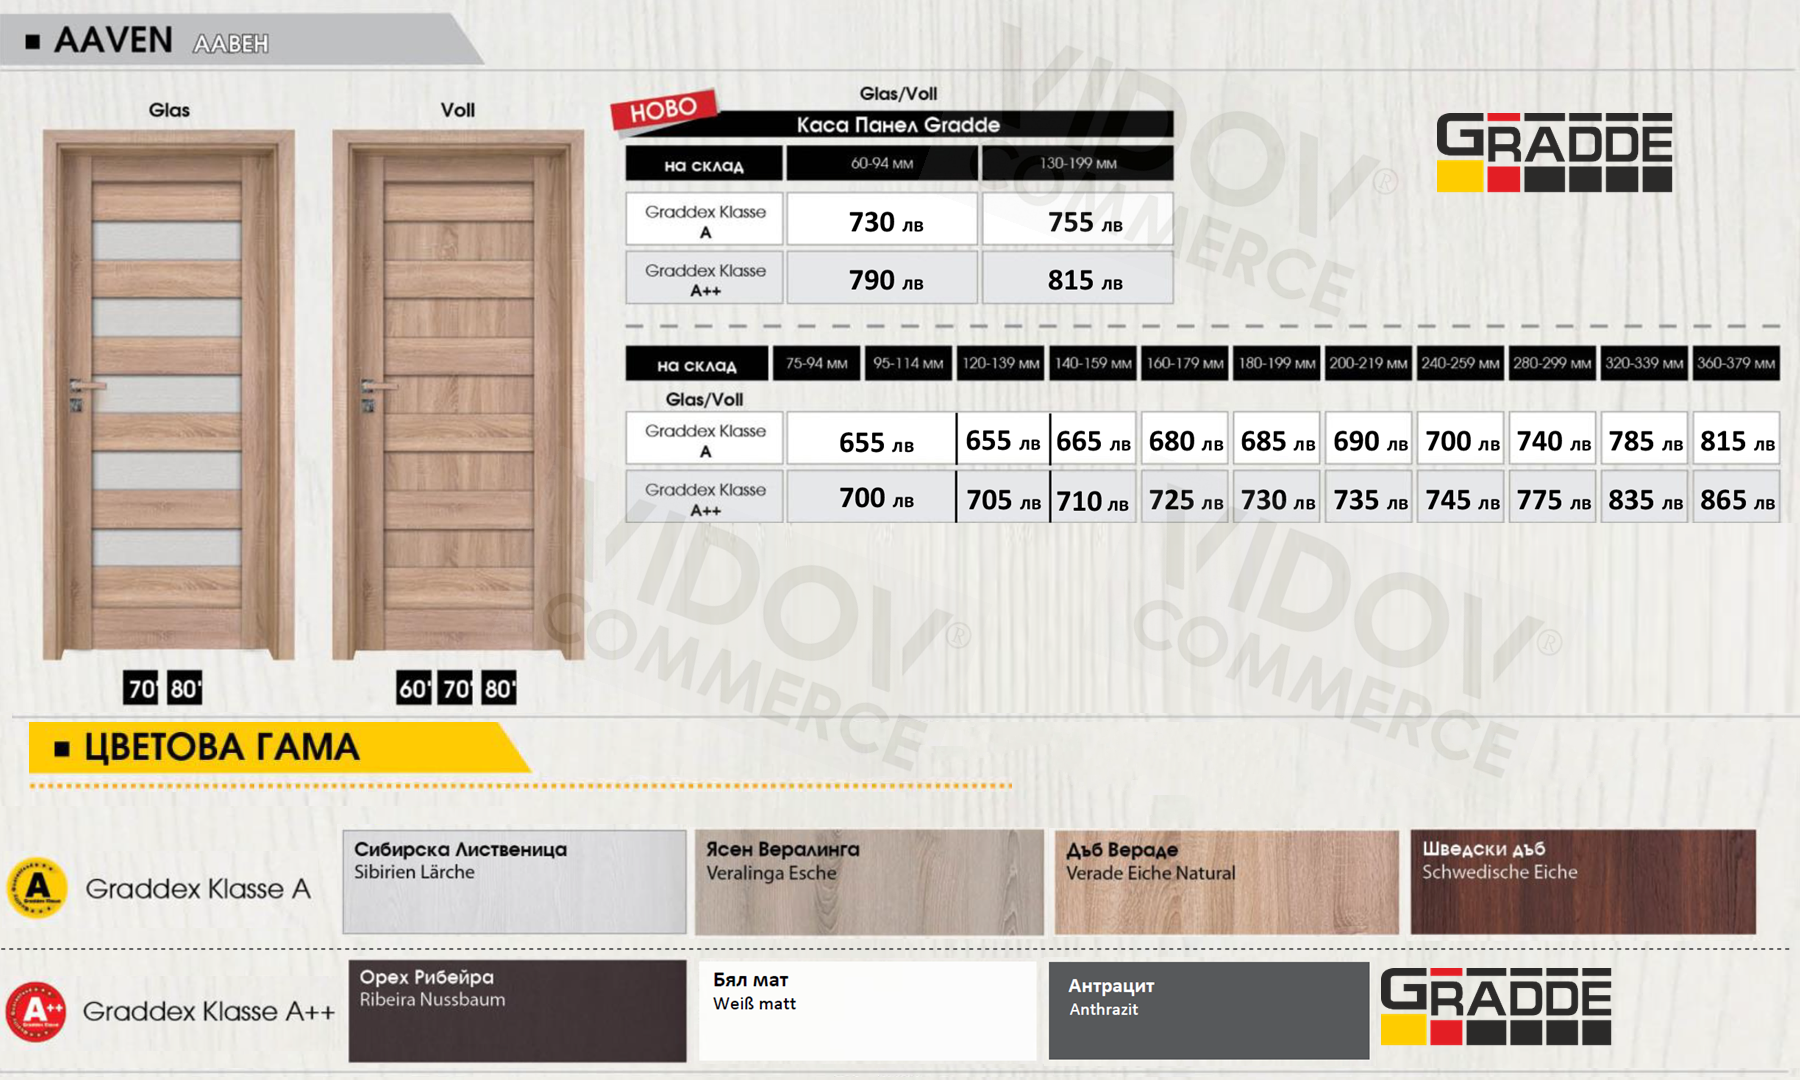Click the 775 лв price cell
Screen dimensions: 1800x1080
point(1553,497)
